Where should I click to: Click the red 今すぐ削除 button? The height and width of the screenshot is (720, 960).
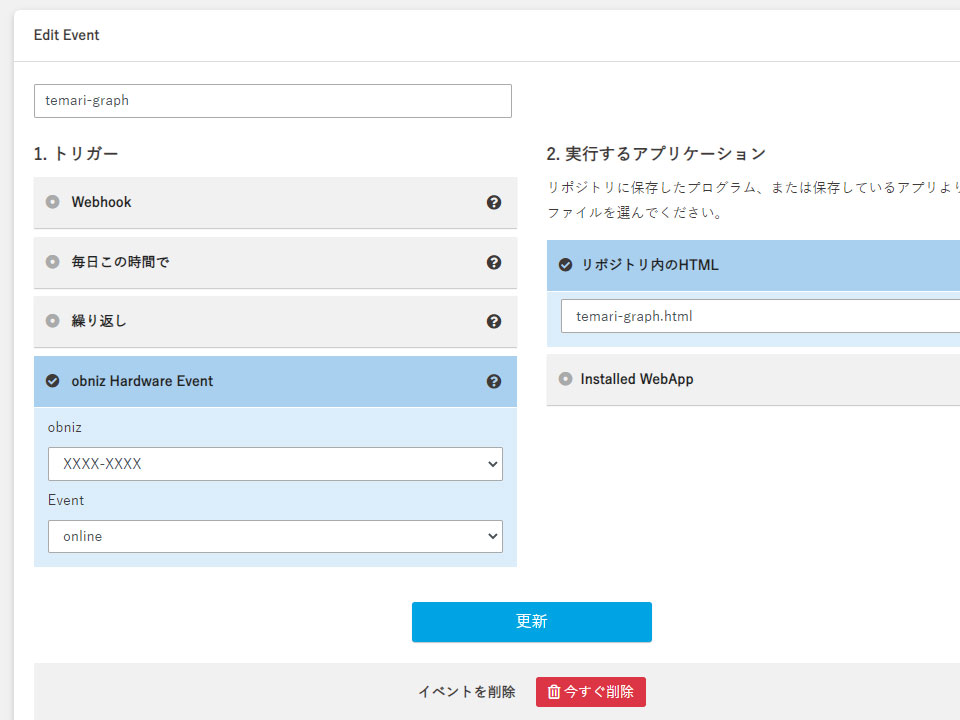[591, 692]
